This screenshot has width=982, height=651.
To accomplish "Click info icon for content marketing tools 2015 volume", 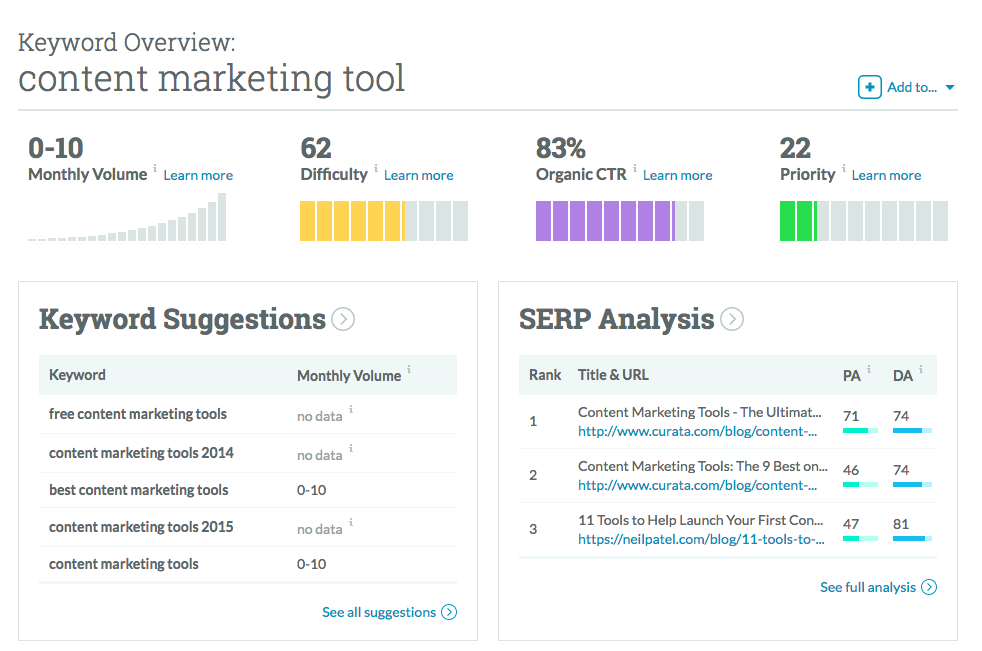I will pos(351,522).
